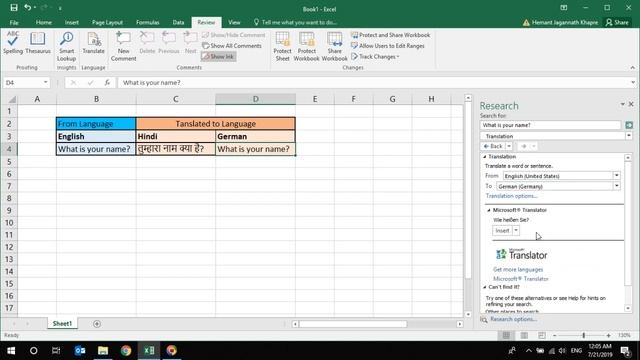
Task: Go to Next comment
Action: (190, 42)
